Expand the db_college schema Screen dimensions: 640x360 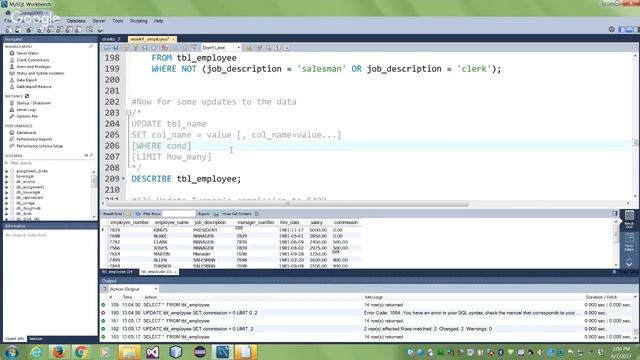tap(7, 203)
